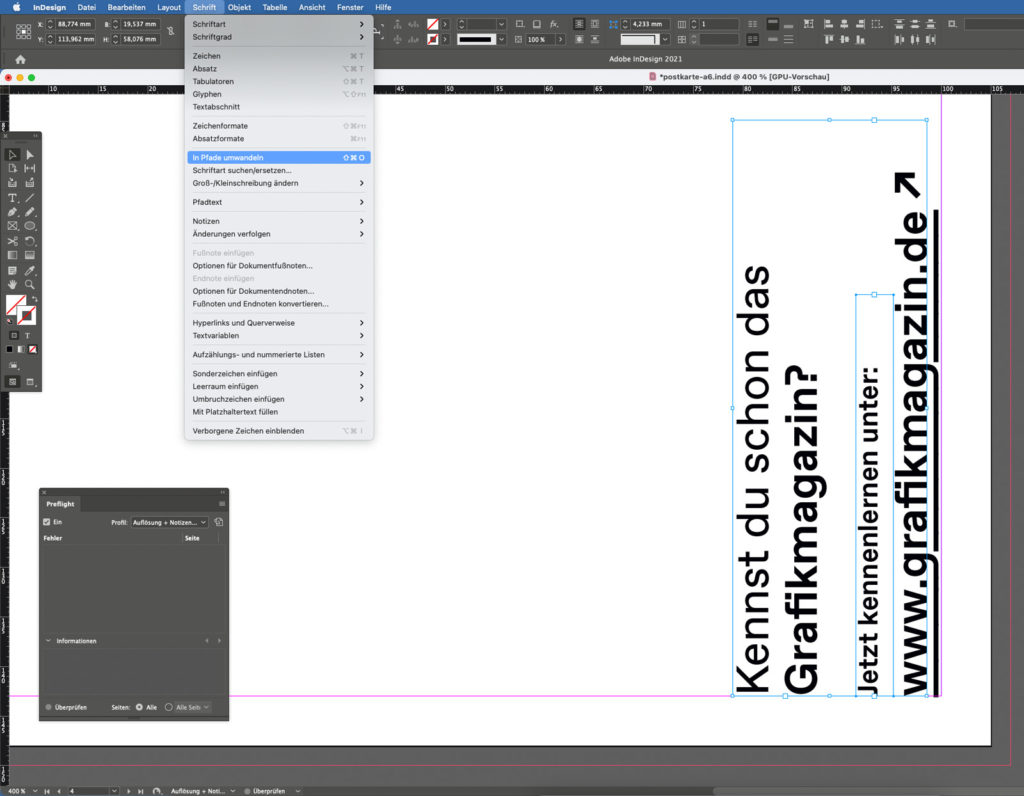Toggle formatting affects container button
Screen dimensions: 1024x796
pos(14,335)
